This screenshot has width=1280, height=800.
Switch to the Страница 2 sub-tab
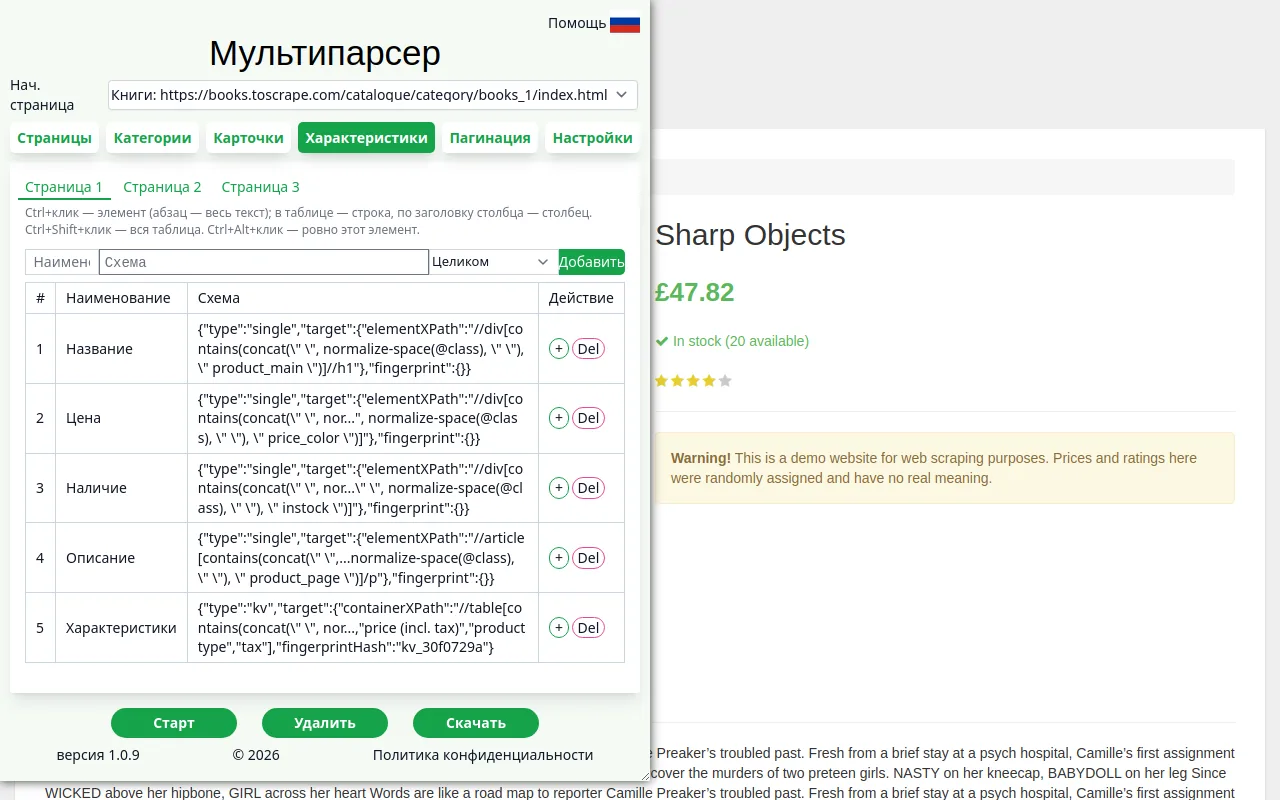point(162,187)
